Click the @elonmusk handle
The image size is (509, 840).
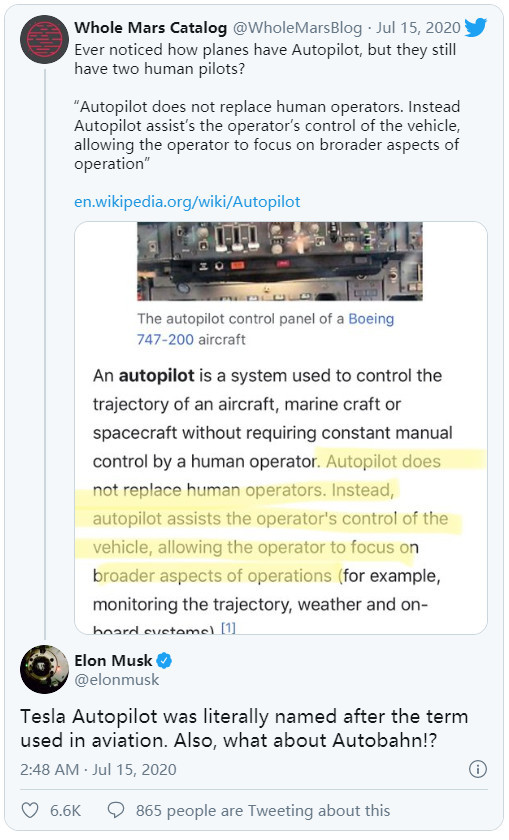point(117,679)
